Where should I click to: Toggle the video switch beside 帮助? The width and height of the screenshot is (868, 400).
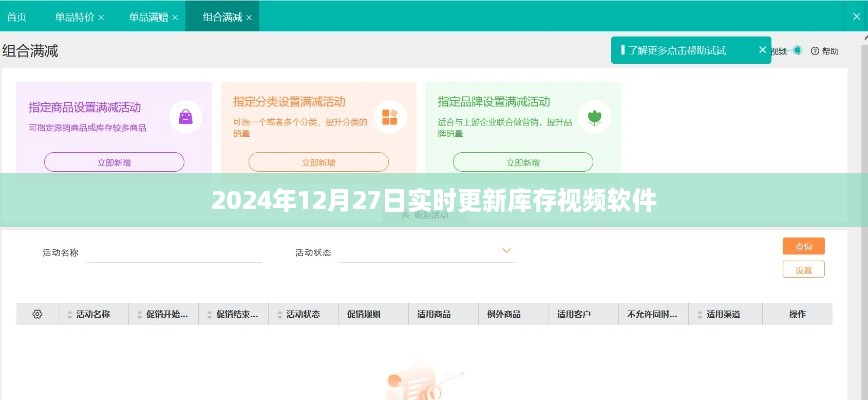pos(796,50)
